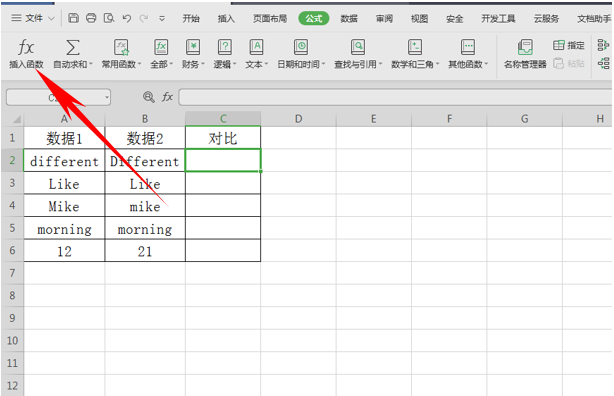Expand the 财务 dropdown arrow
The image size is (614, 396).
[203, 64]
